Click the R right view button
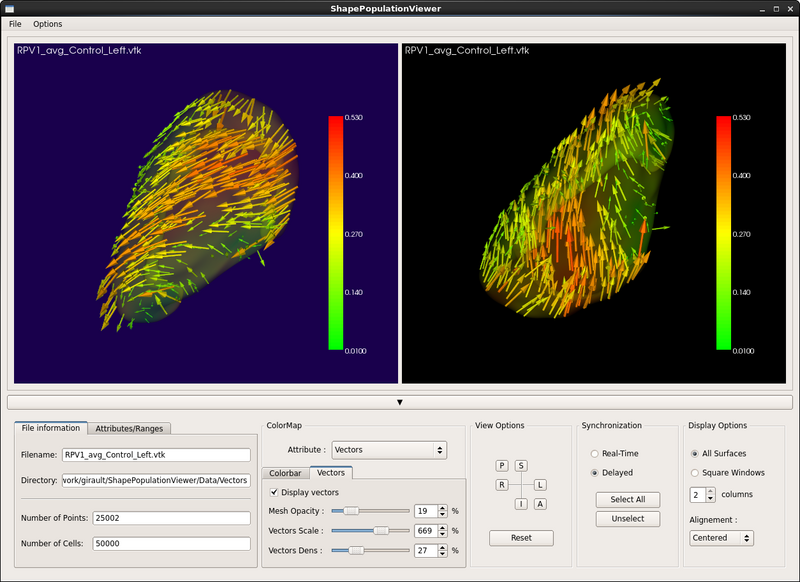Screen dimensions: 800x582 pos(504,484)
